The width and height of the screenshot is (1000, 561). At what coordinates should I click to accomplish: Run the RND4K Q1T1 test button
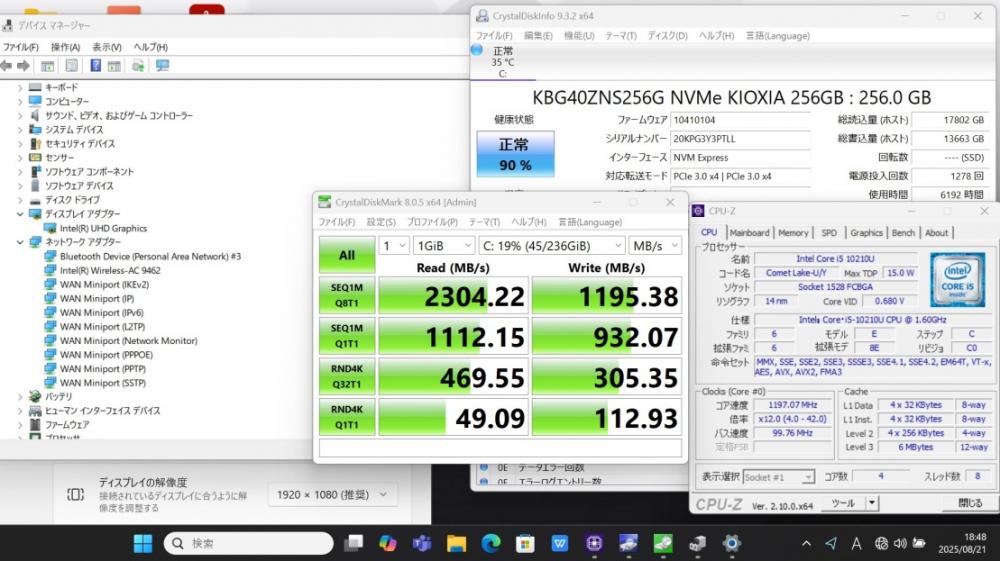click(347, 417)
